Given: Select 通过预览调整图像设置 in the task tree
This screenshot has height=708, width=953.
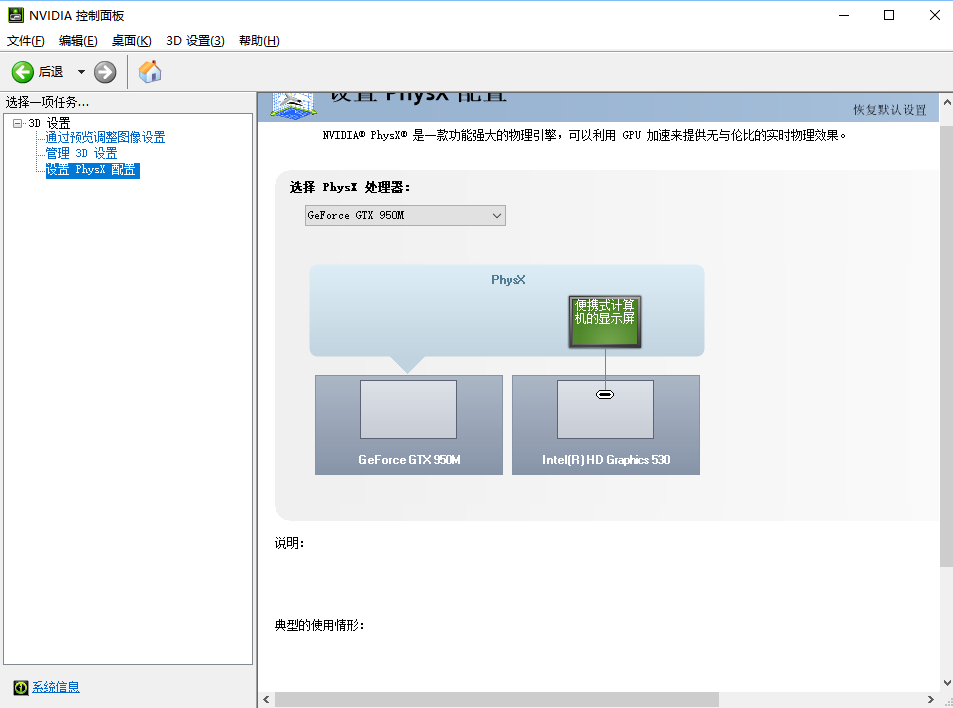Looking at the screenshot, I should pyautogui.click(x=105, y=137).
